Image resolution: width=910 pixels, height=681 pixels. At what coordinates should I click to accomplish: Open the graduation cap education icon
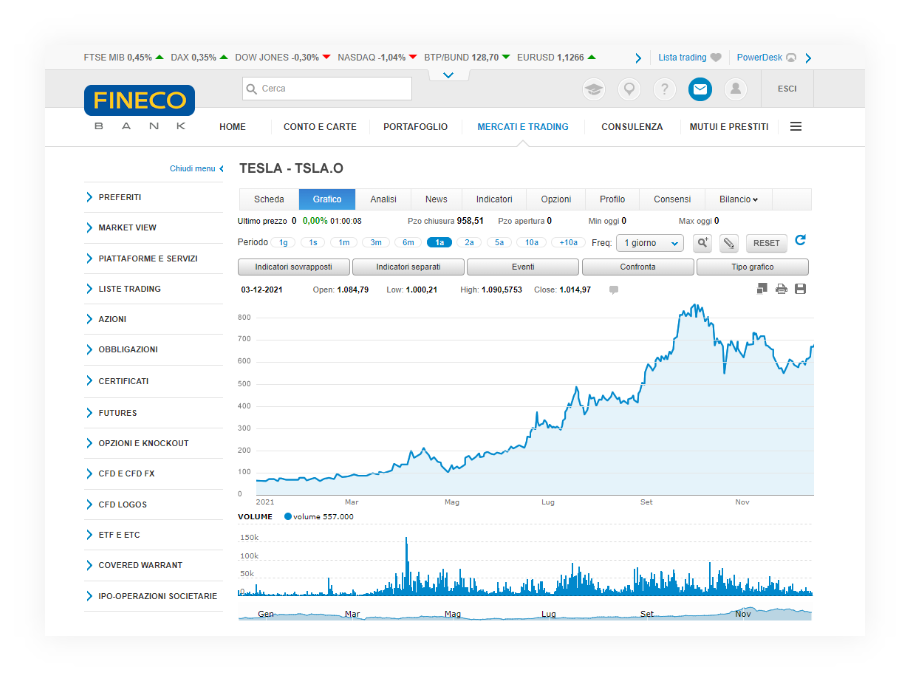click(594, 89)
